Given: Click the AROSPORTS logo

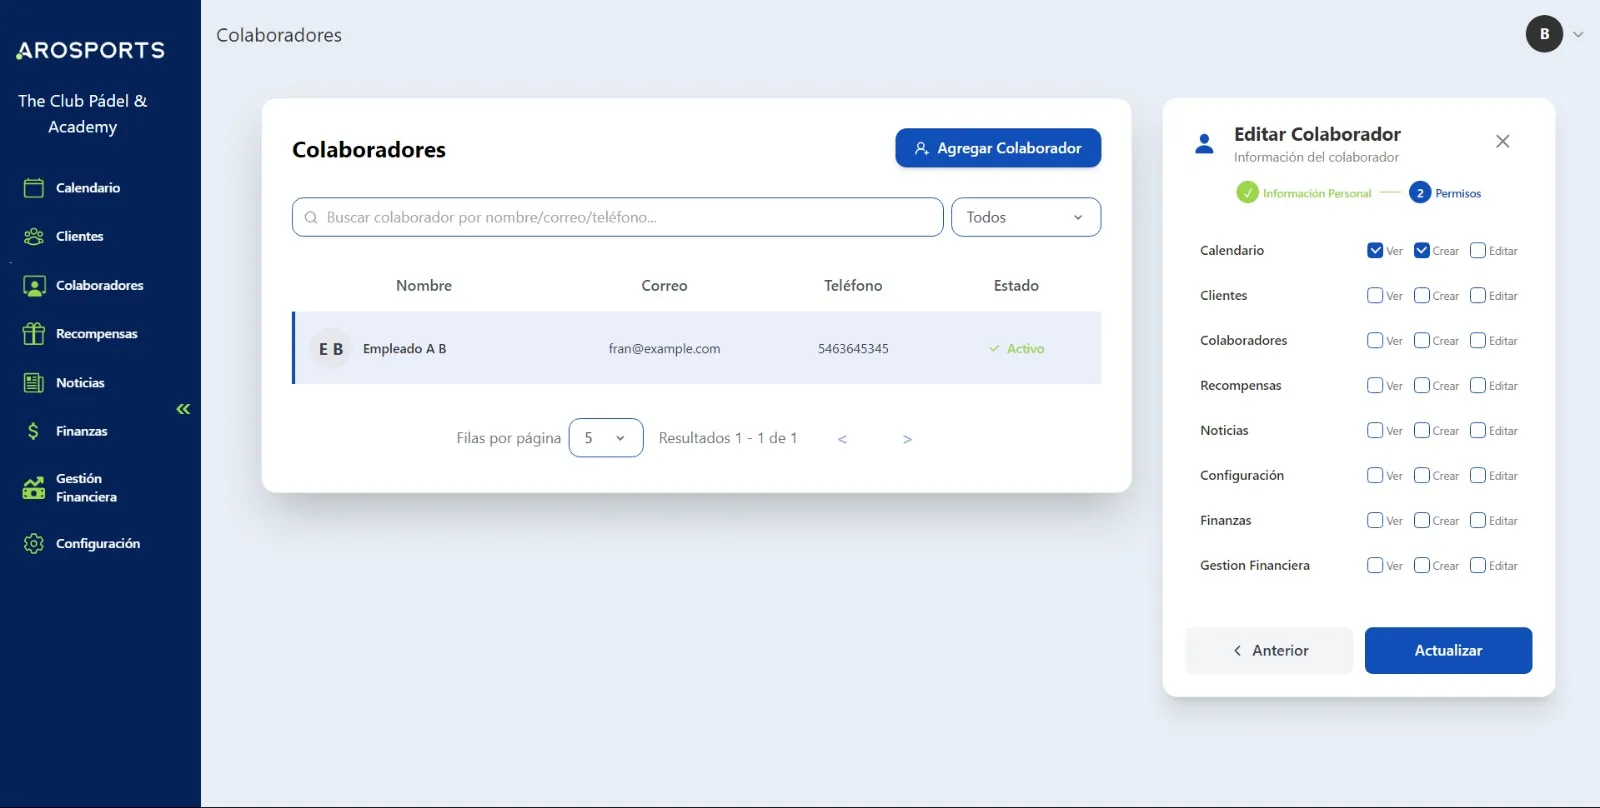Looking at the screenshot, I should (91, 50).
